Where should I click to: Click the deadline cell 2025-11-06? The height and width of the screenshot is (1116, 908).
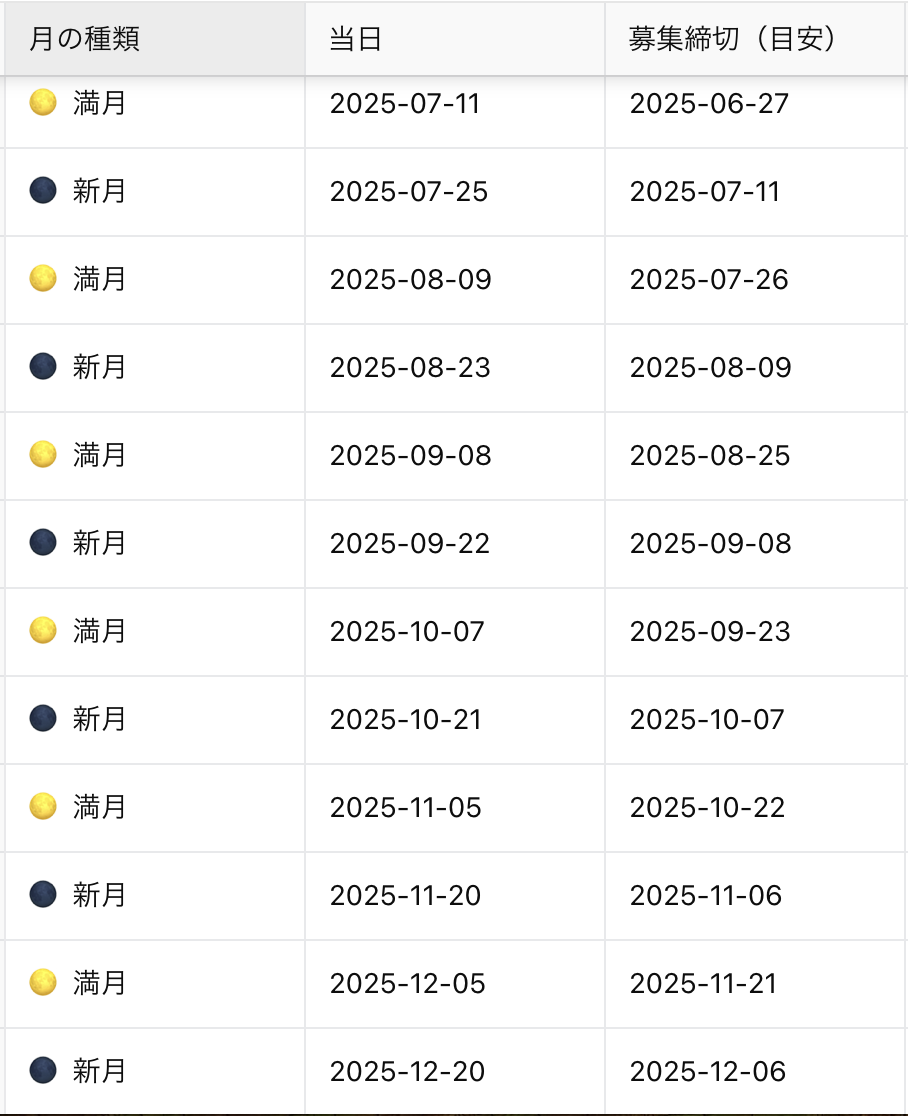coord(755,895)
